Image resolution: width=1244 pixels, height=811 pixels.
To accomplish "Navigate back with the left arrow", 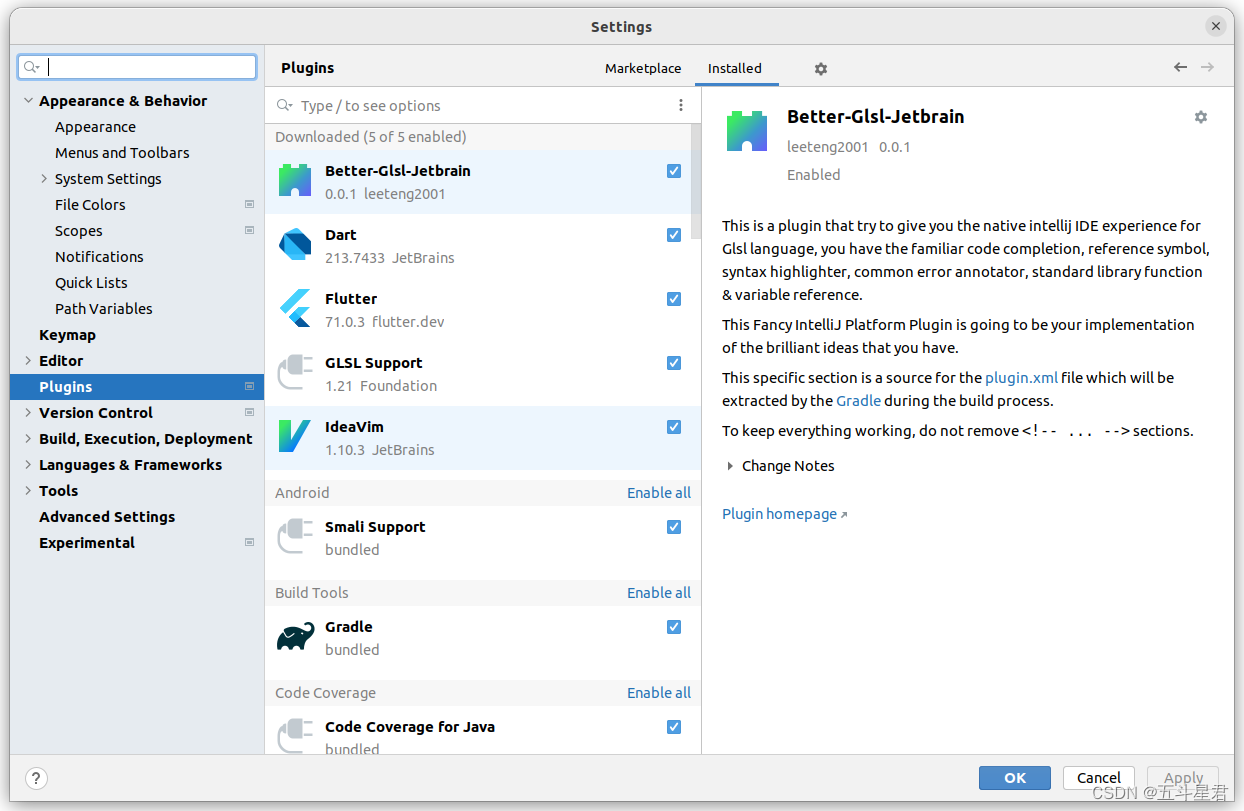I will click(x=1181, y=67).
